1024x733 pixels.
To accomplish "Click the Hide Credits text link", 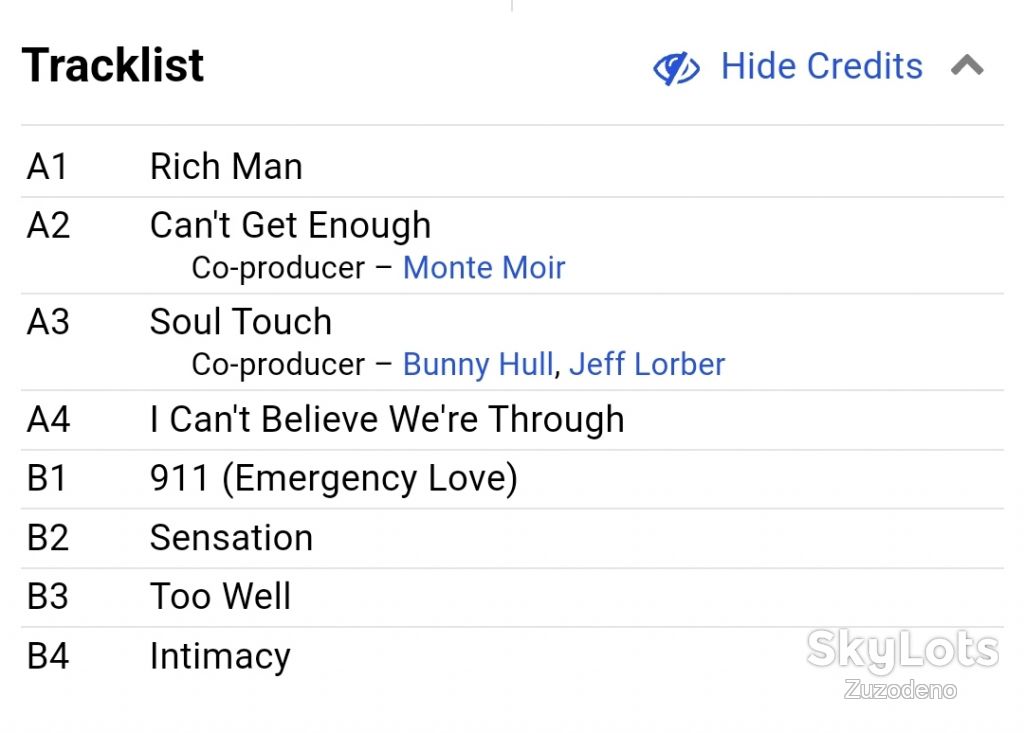I will (822, 66).
